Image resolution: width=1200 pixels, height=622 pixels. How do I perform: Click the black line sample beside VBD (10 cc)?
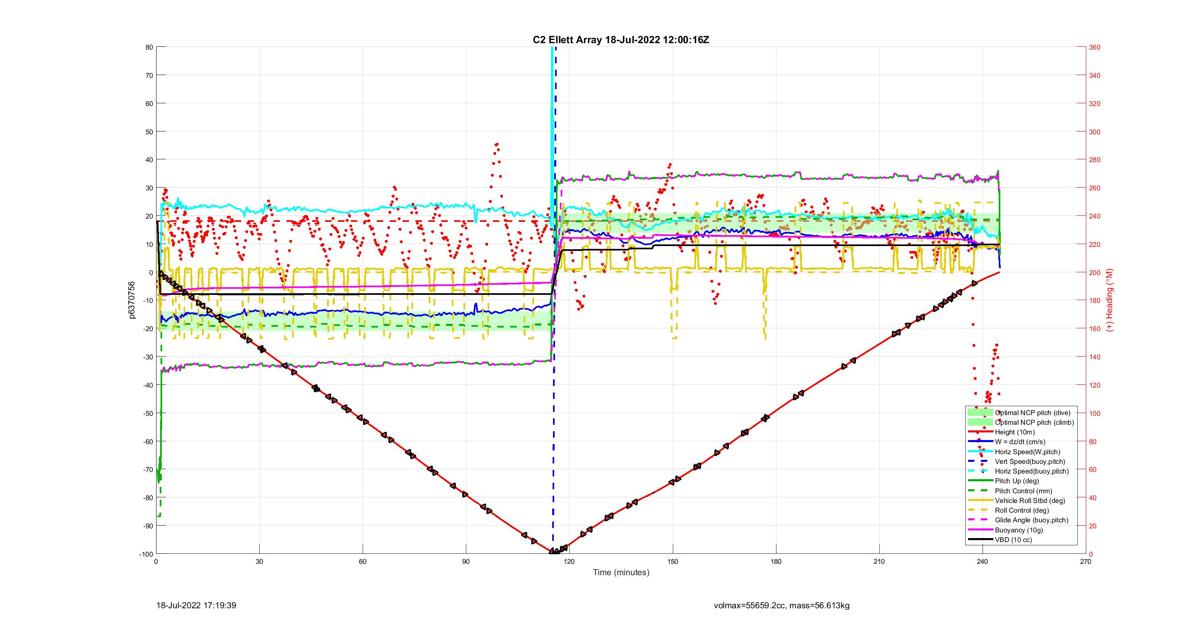pos(980,539)
